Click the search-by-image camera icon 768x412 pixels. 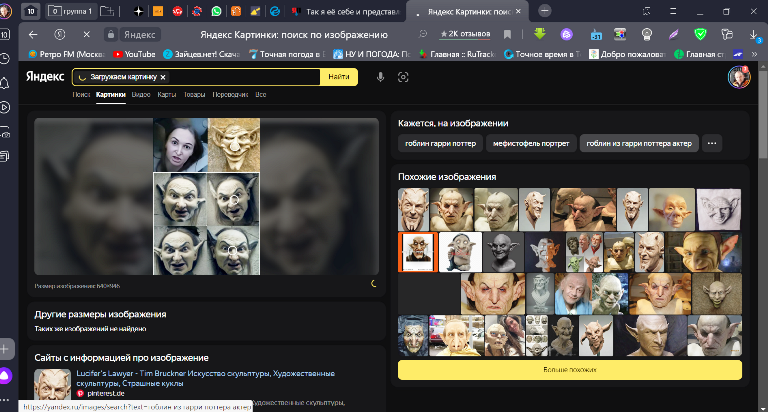click(x=403, y=77)
